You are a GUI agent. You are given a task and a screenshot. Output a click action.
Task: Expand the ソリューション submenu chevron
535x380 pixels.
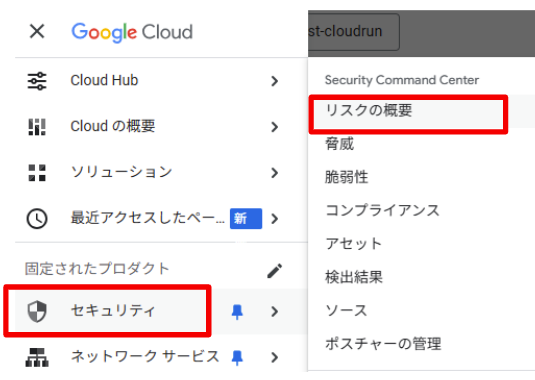274,173
